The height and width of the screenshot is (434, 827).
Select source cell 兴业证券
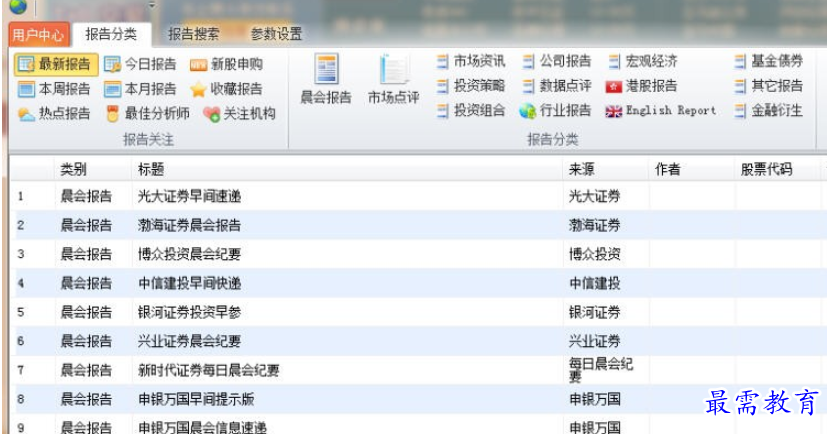tap(594, 341)
